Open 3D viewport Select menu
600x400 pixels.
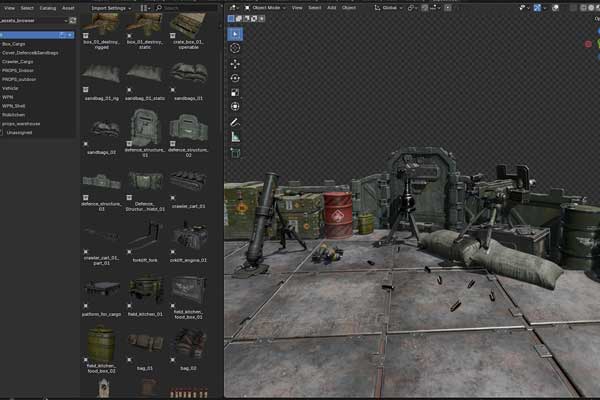pos(315,8)
